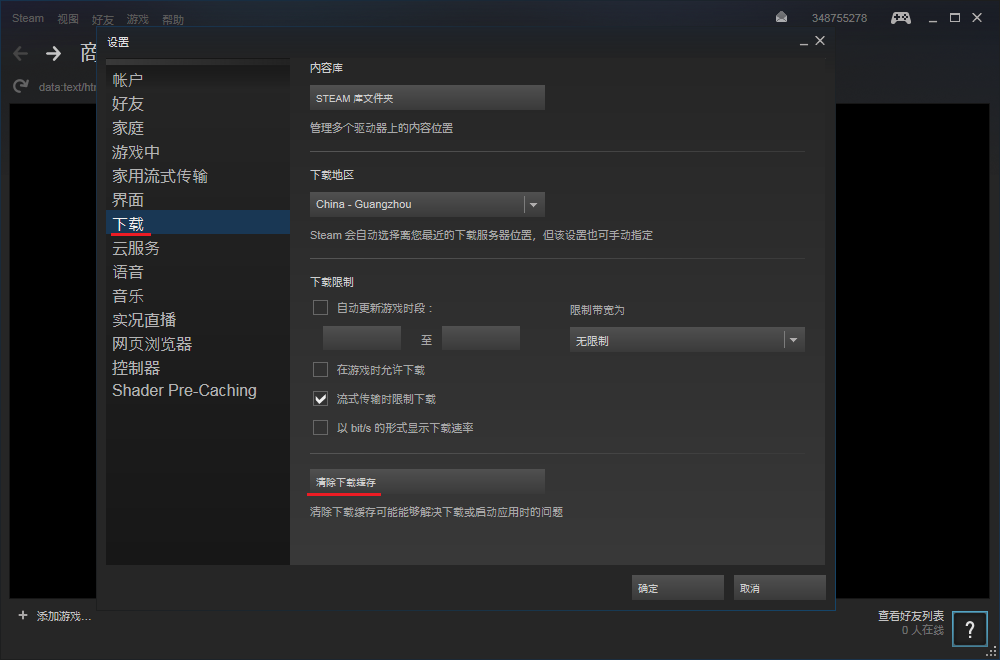Open the inbox envelope icon

781,18
